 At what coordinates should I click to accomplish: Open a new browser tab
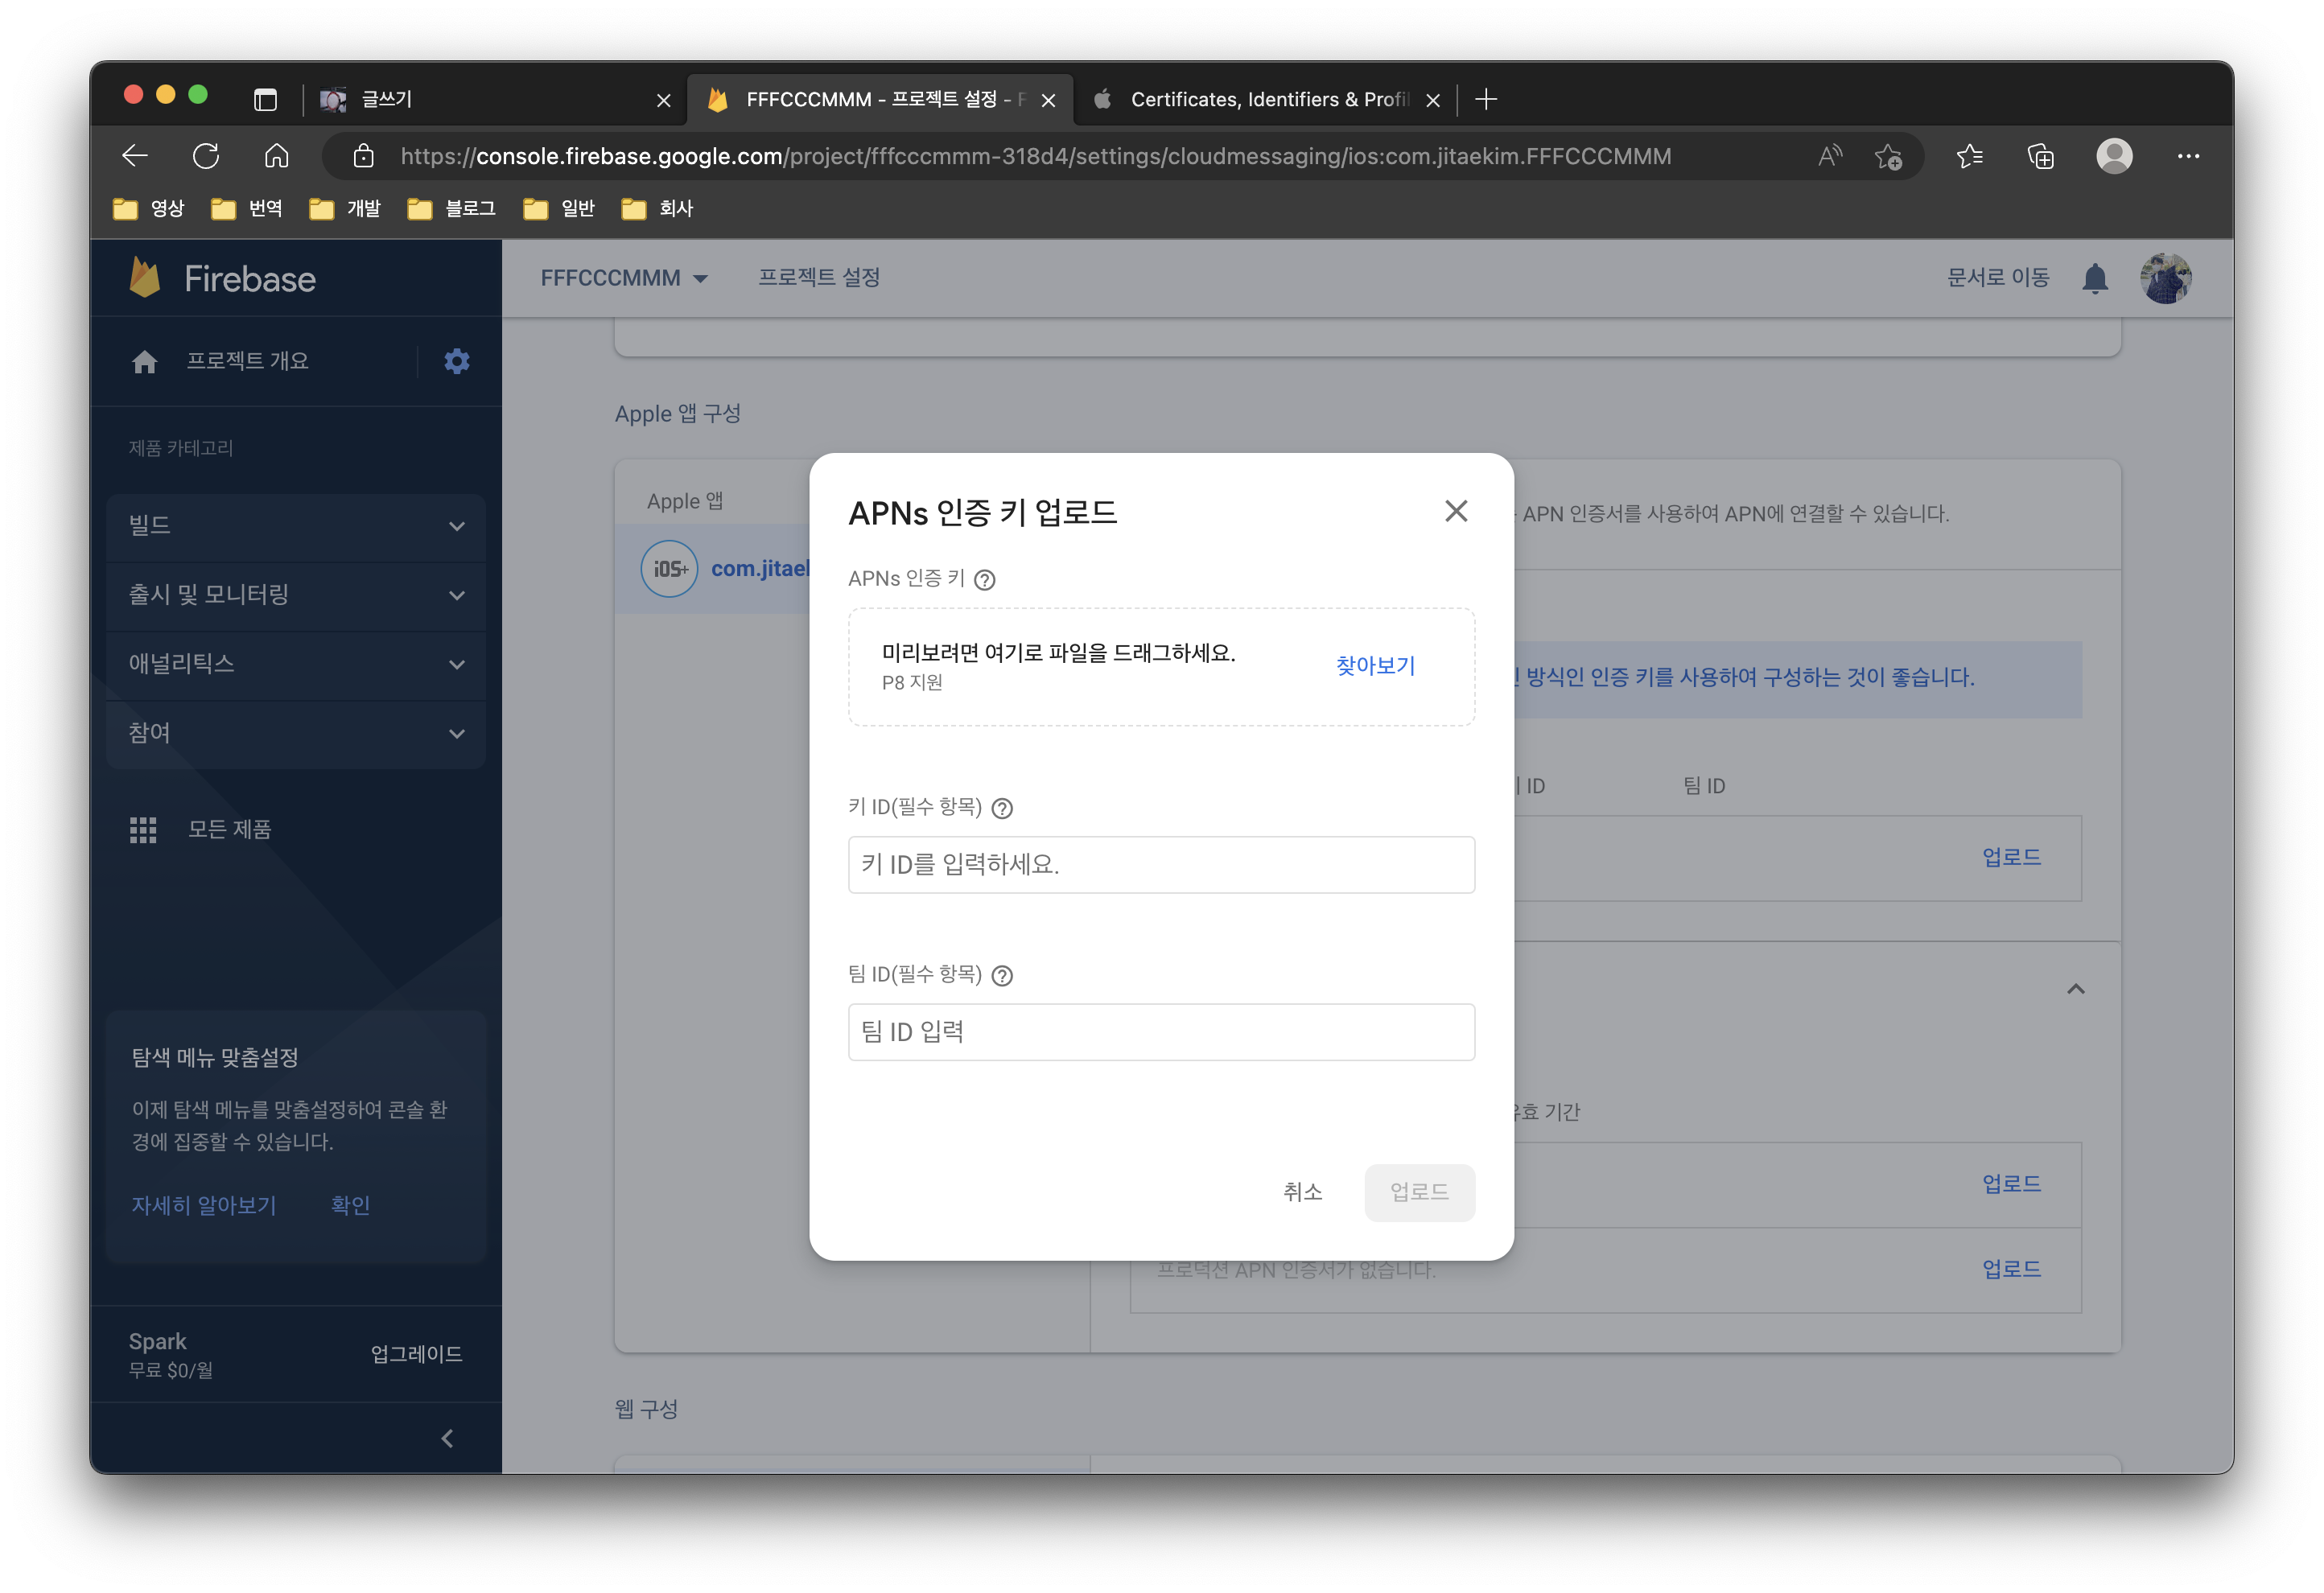click(1486, 99)
